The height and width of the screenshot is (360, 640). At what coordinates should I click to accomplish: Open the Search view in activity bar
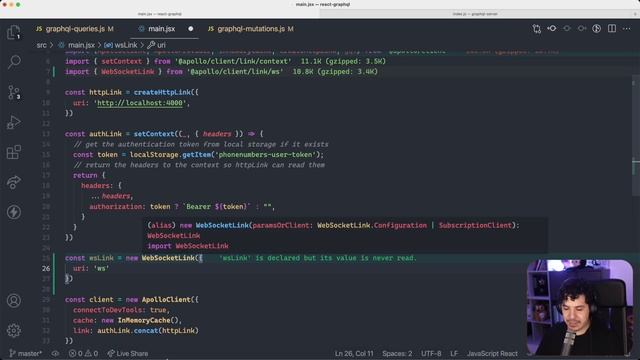[13, 62]
